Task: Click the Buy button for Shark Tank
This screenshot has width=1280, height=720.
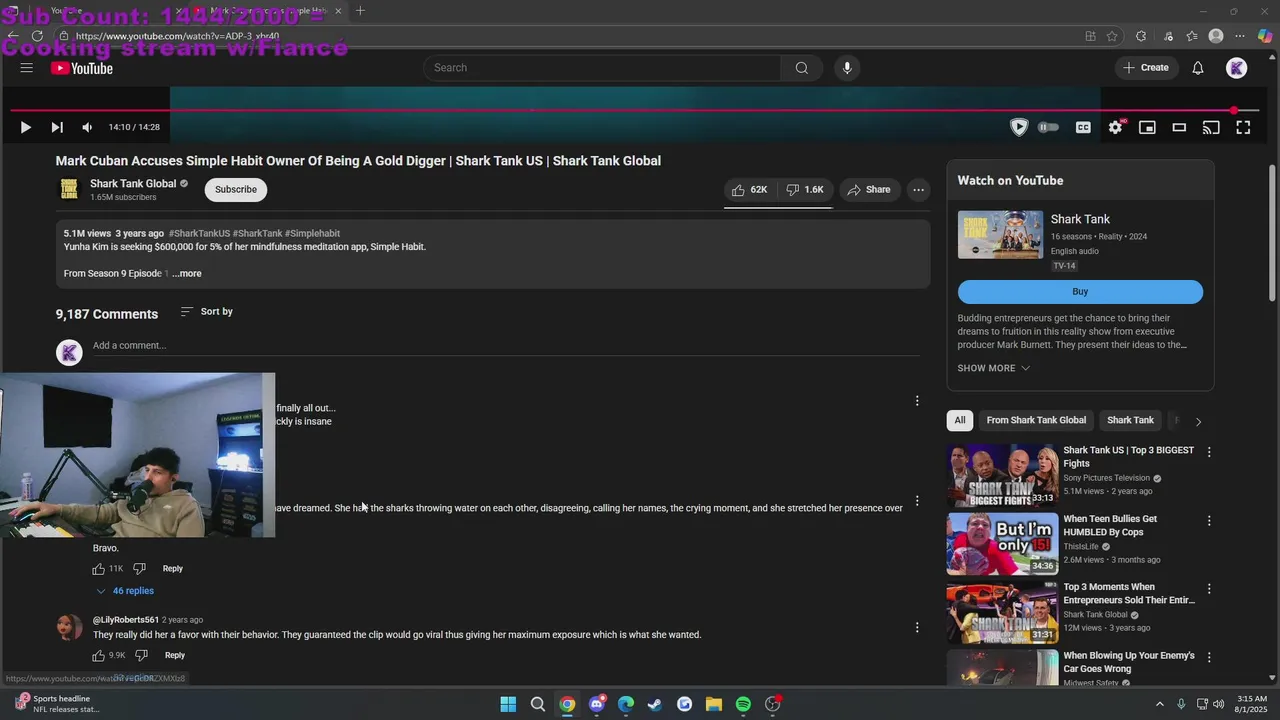Action: [1080, 292]
